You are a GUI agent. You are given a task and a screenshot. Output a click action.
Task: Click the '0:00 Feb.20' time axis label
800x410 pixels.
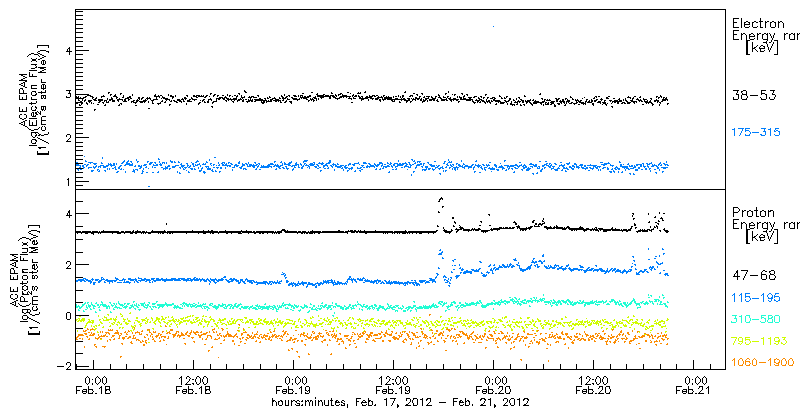[493, 386]
